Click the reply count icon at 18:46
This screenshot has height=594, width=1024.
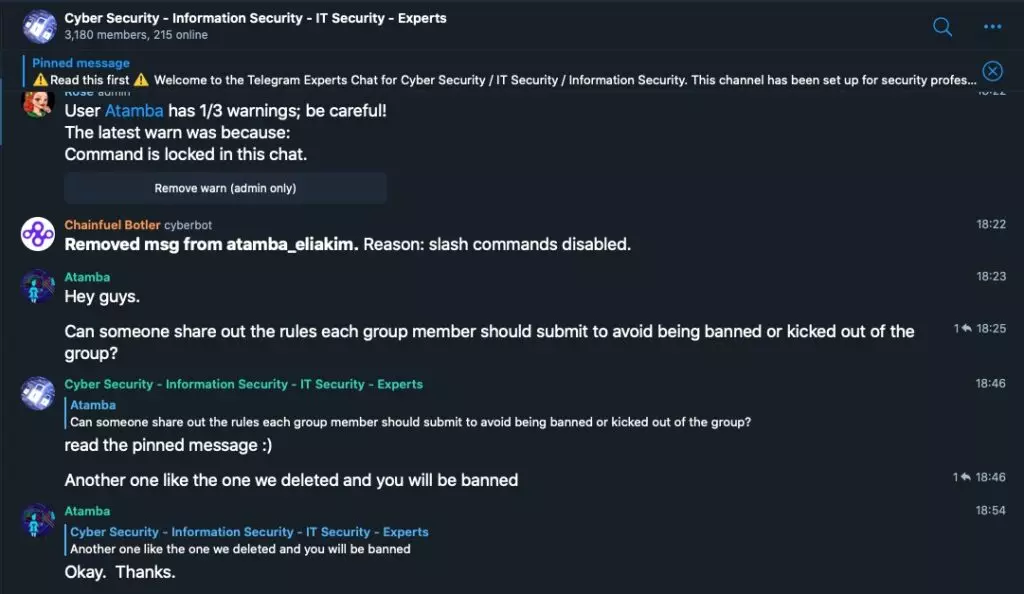(x=962, y=477)
